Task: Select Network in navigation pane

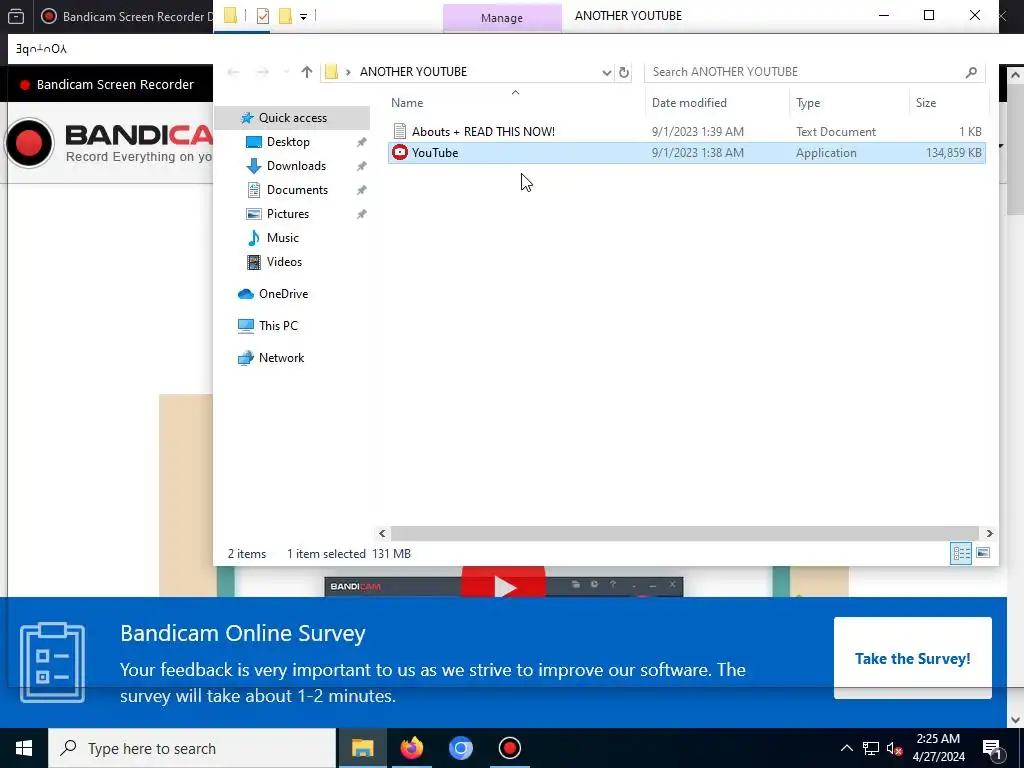Action: tap(281, 358)
